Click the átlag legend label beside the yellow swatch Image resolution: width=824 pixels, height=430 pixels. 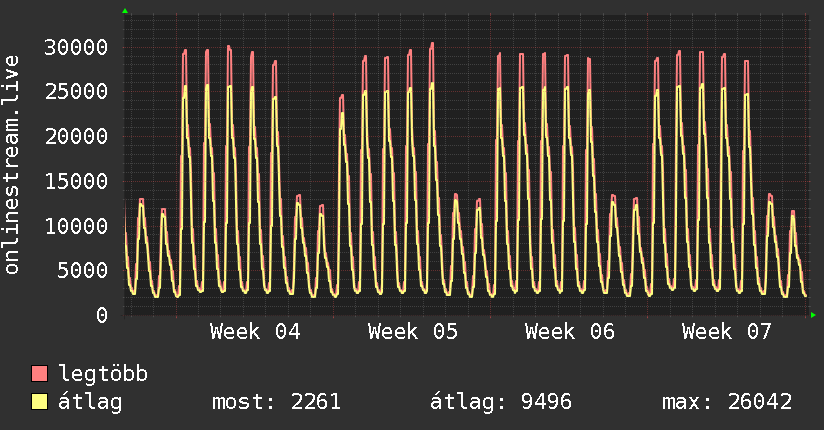90,402
